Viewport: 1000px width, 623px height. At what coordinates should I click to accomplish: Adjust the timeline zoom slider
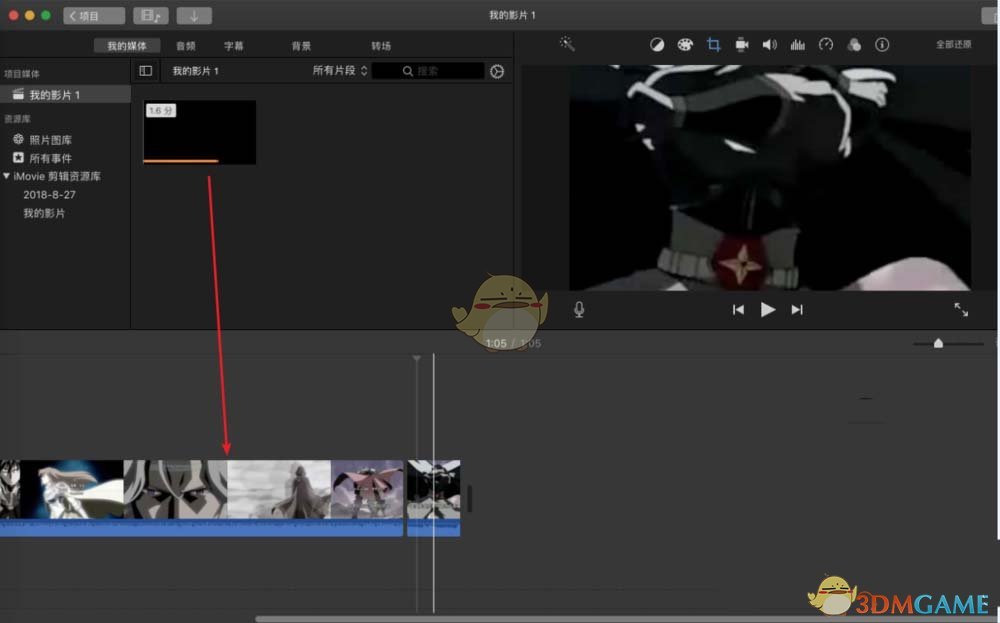pos(938,343)
